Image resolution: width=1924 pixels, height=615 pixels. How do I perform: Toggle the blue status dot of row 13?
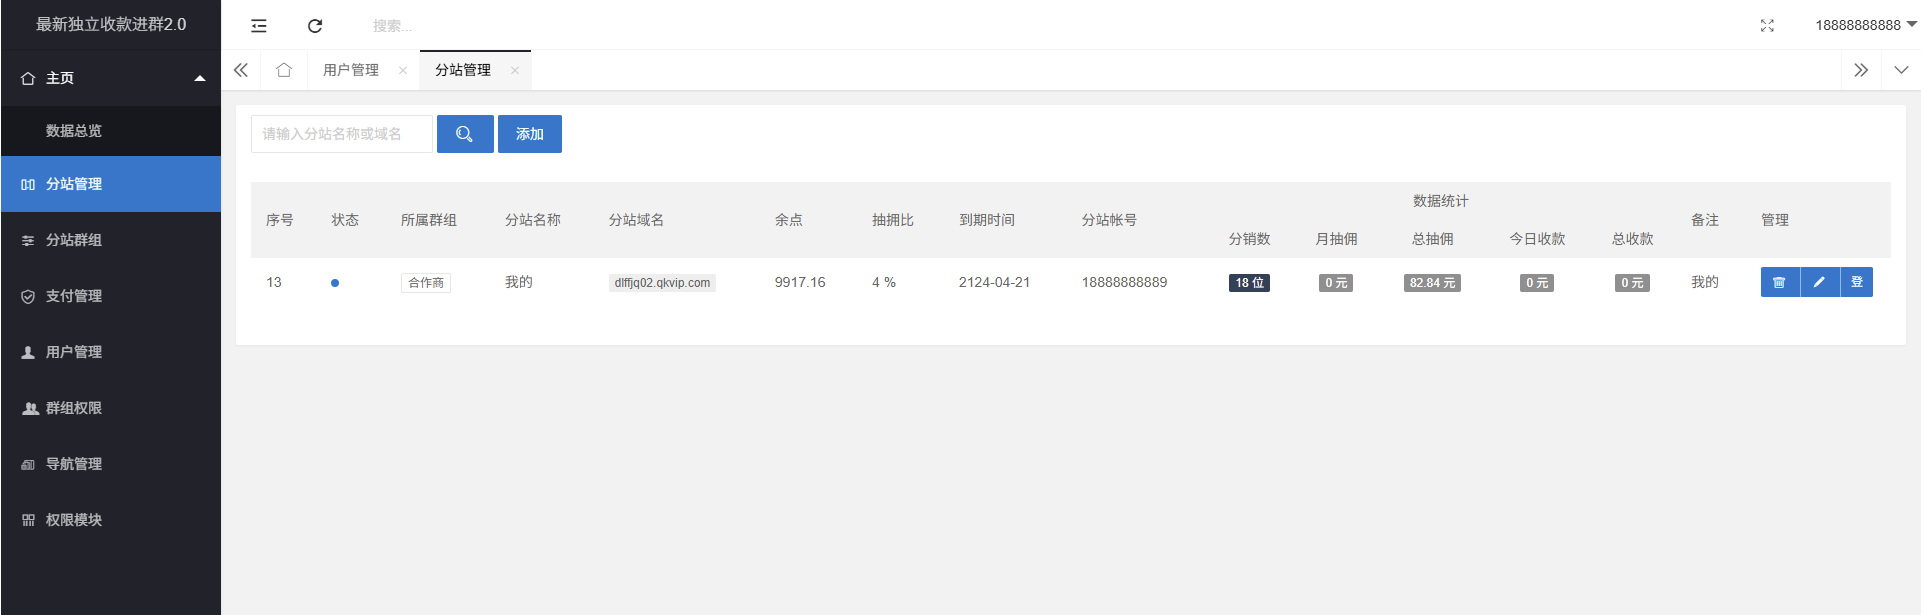[x=335, y=283]
